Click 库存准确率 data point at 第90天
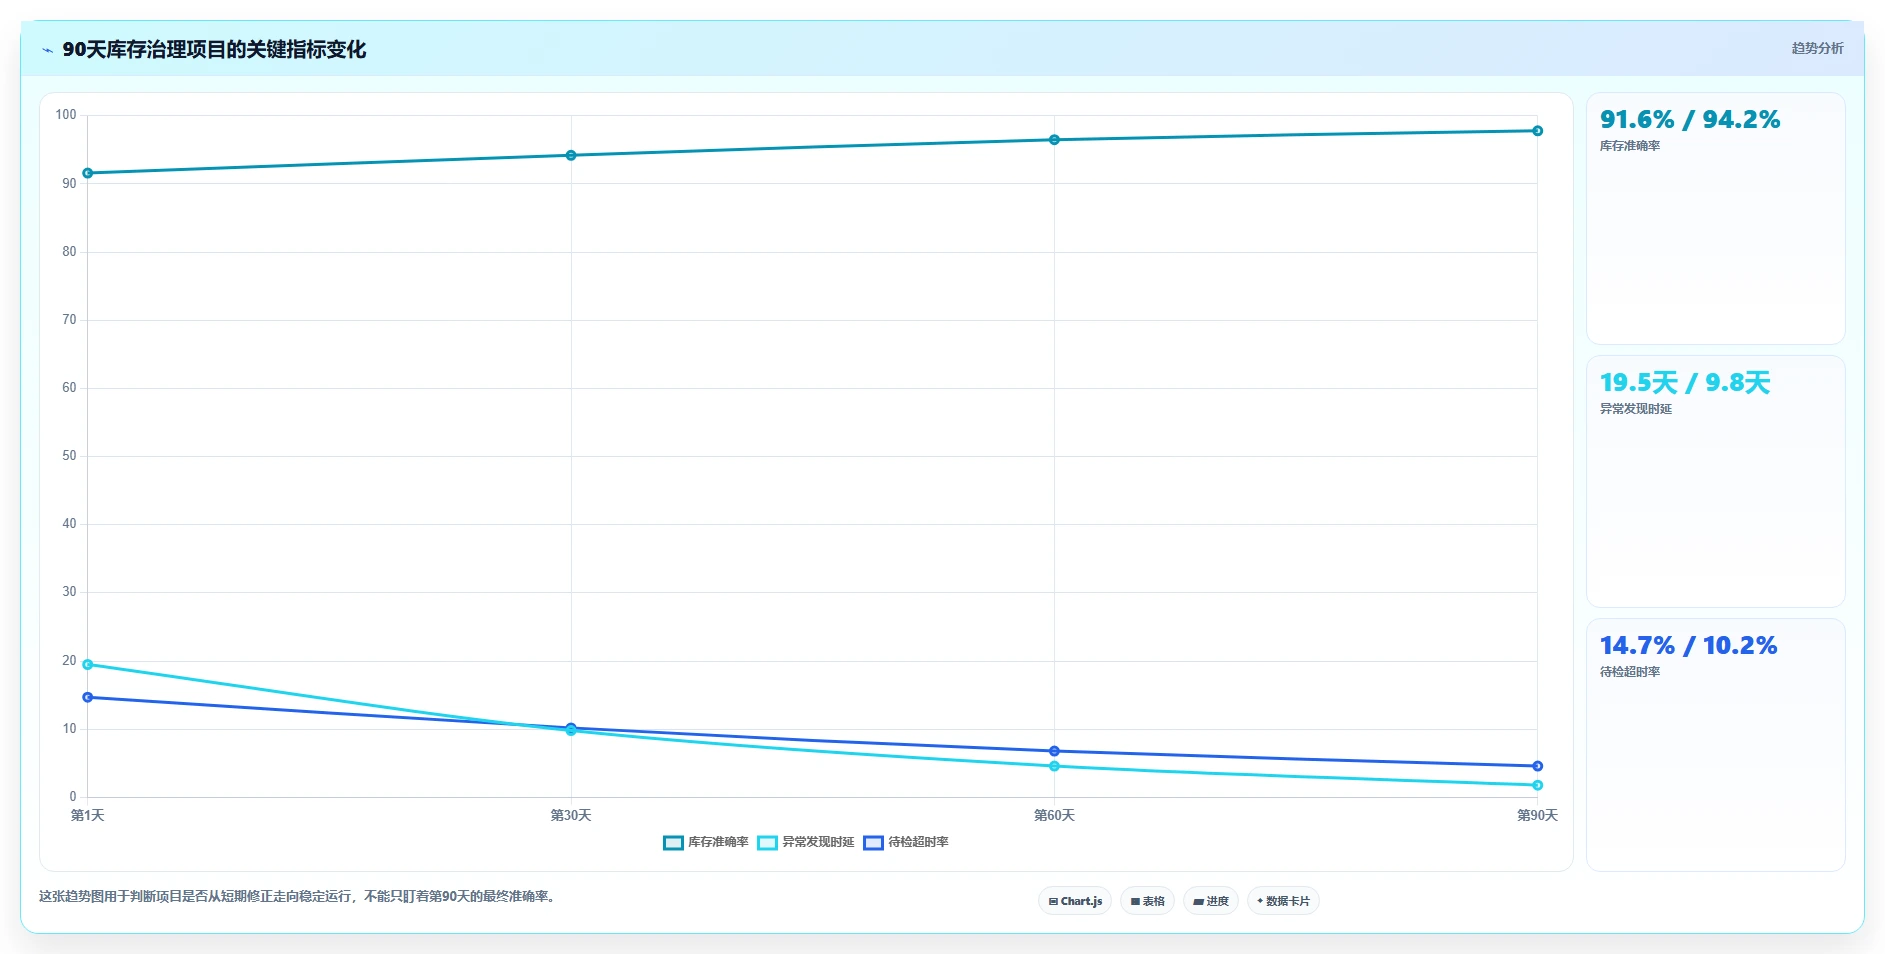Screen dimensions: 1885x954 click(1537, 131)
